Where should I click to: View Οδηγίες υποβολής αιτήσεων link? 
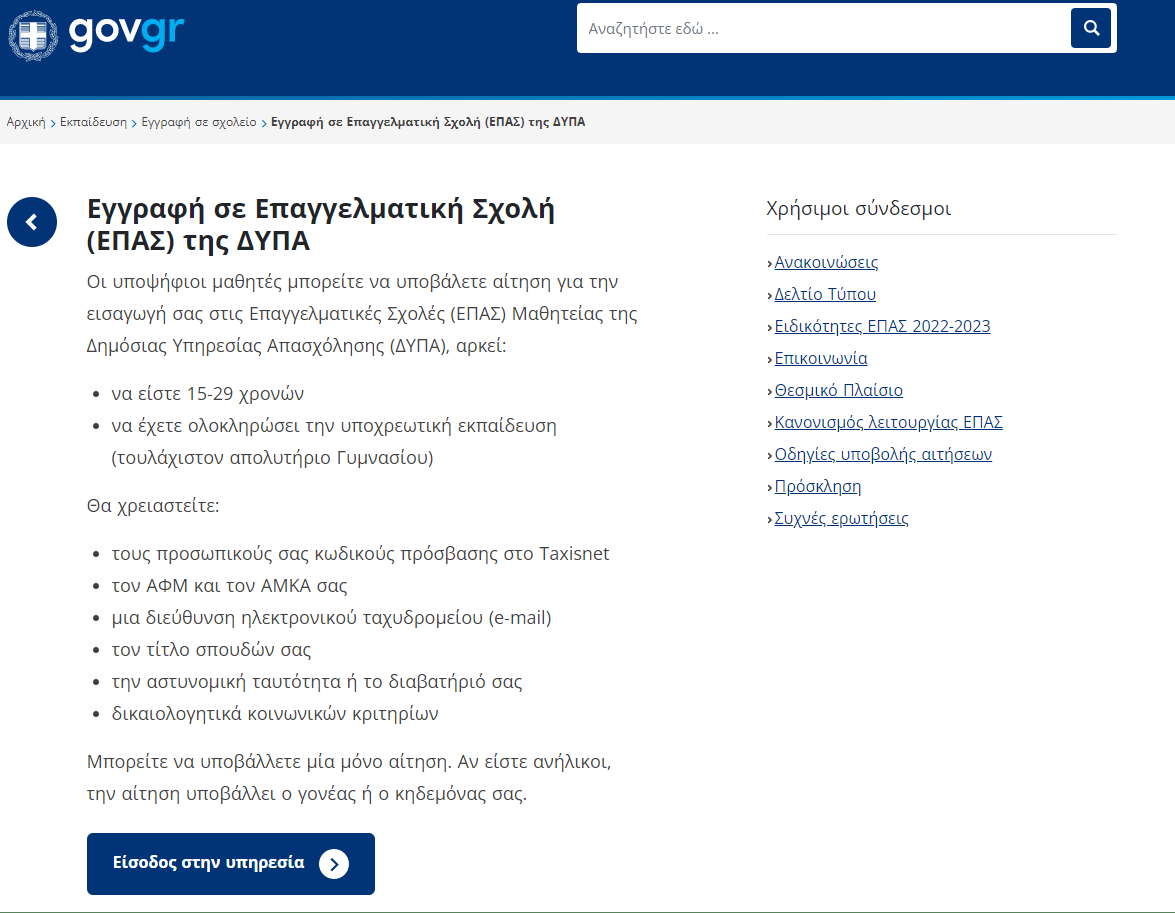click(x=883, y=454)
